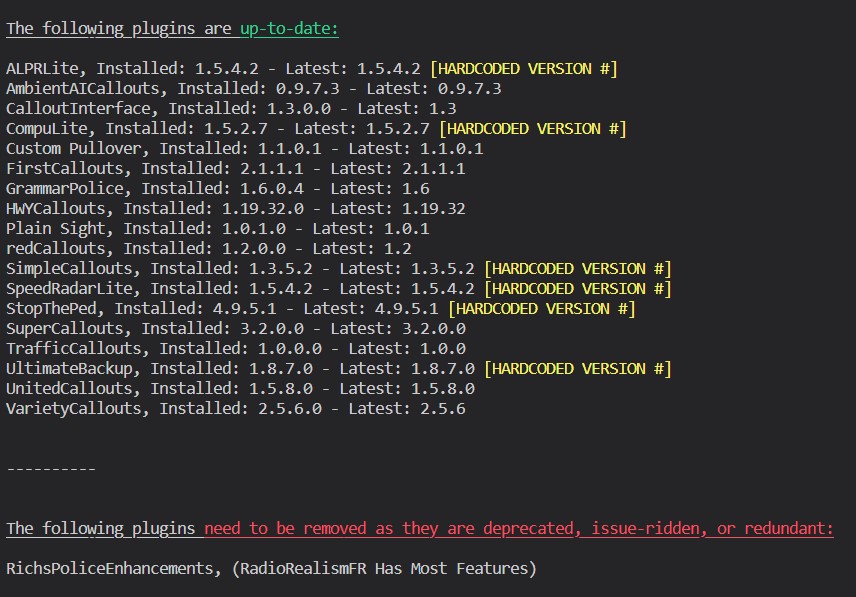Click HARDCODED VERSION tag next to ALPRLite

(524, 69)
